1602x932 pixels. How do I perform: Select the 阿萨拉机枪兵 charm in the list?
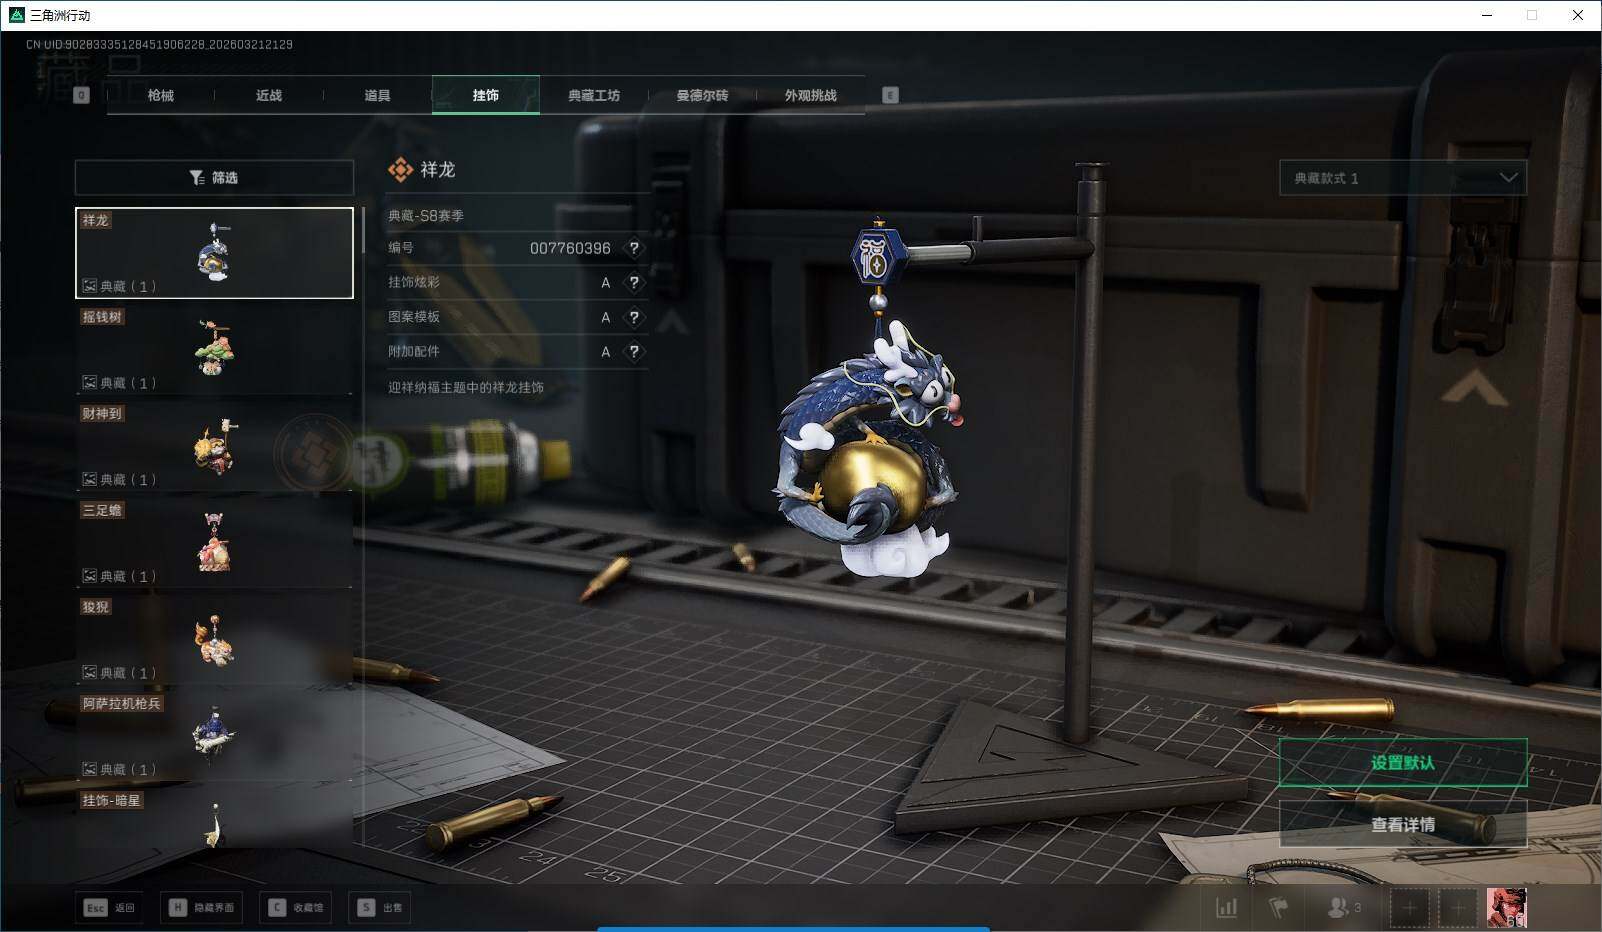(x=214, y=737)
